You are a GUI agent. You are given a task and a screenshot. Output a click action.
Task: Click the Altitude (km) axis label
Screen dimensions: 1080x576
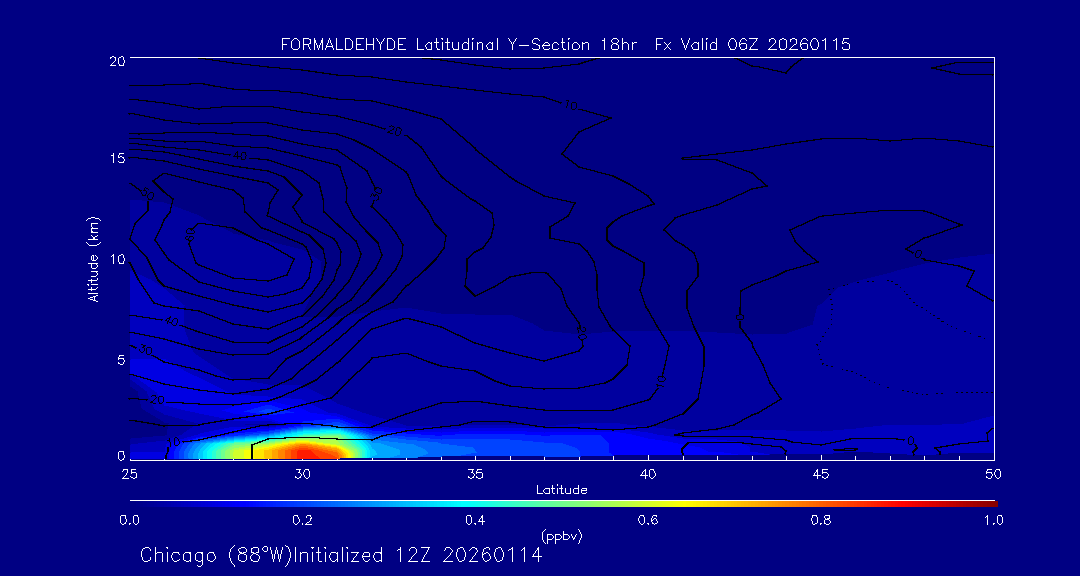pyautogui.click(x=93, y=259)
